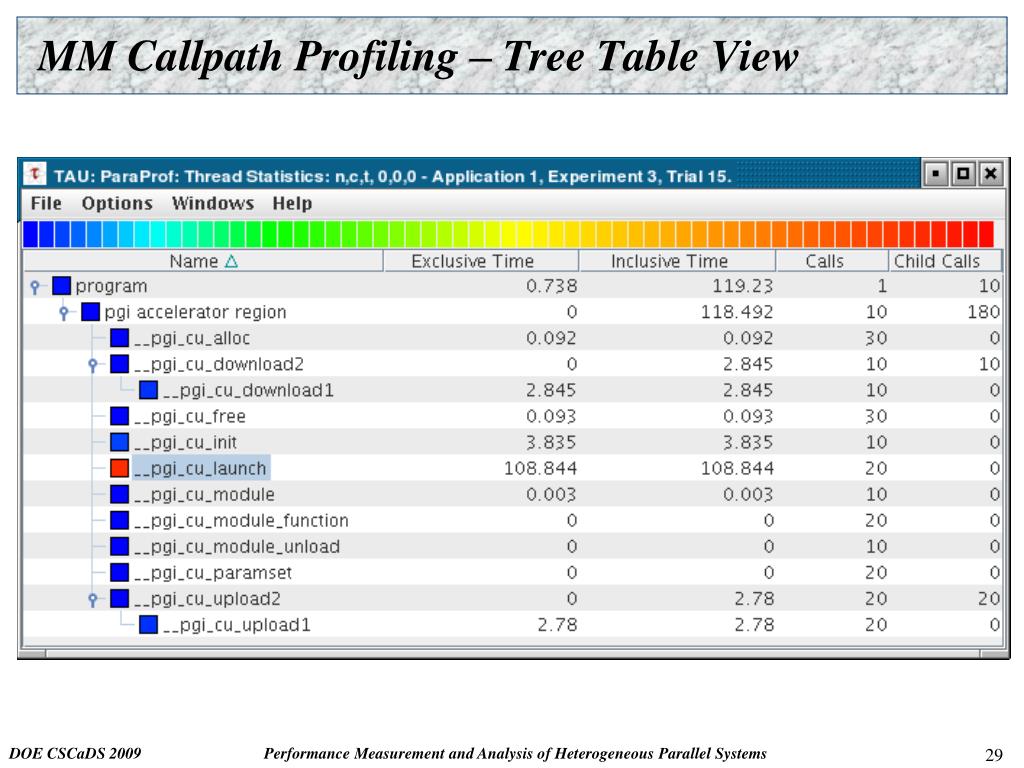
Task: Select the __pgi_cu_alloc row
Action: click(512, 338)
